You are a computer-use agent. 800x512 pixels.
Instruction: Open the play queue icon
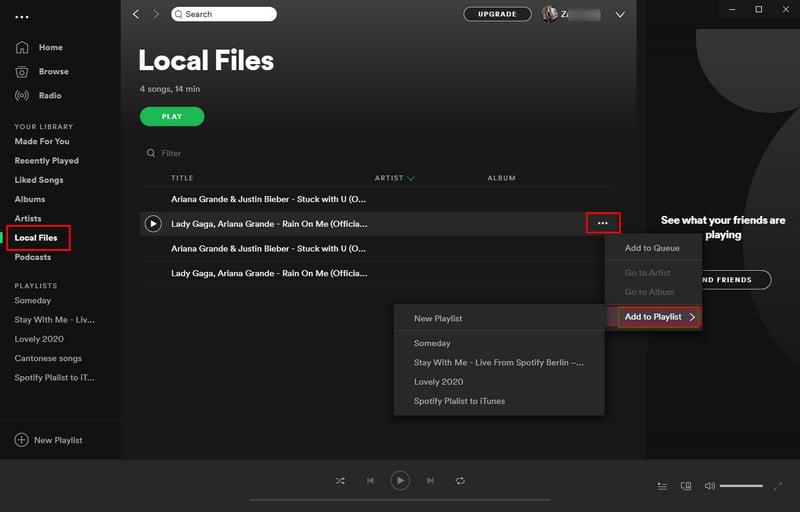662,486
